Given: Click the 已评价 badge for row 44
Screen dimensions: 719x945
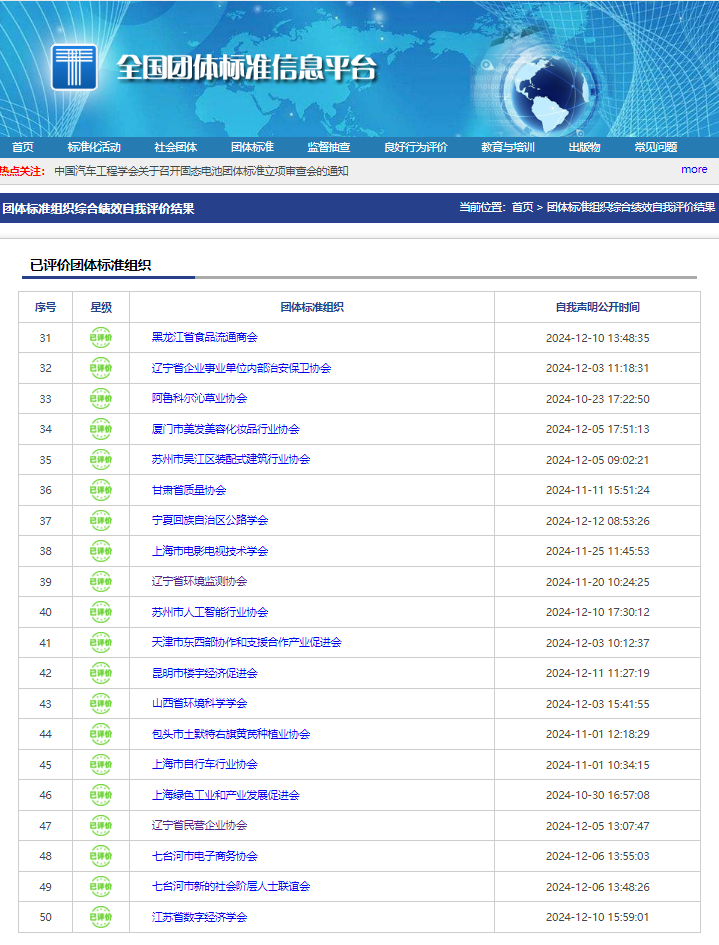Looking at the screenshot, I should 101,734.
